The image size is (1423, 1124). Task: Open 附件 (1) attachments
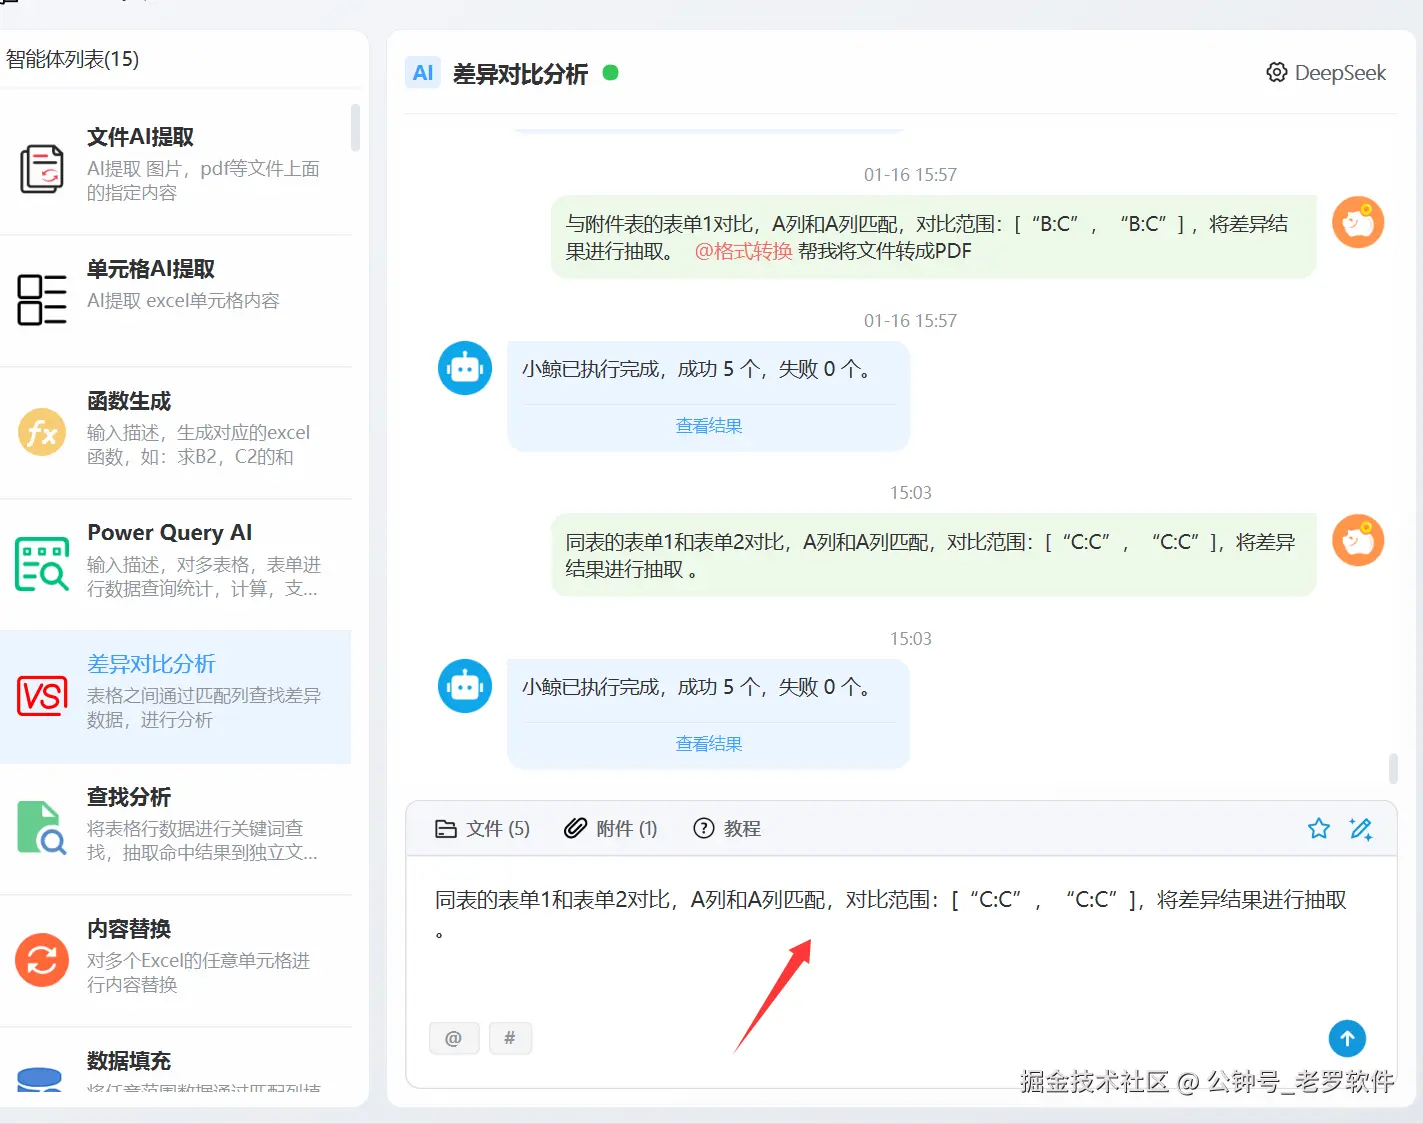tap(611, 828)
